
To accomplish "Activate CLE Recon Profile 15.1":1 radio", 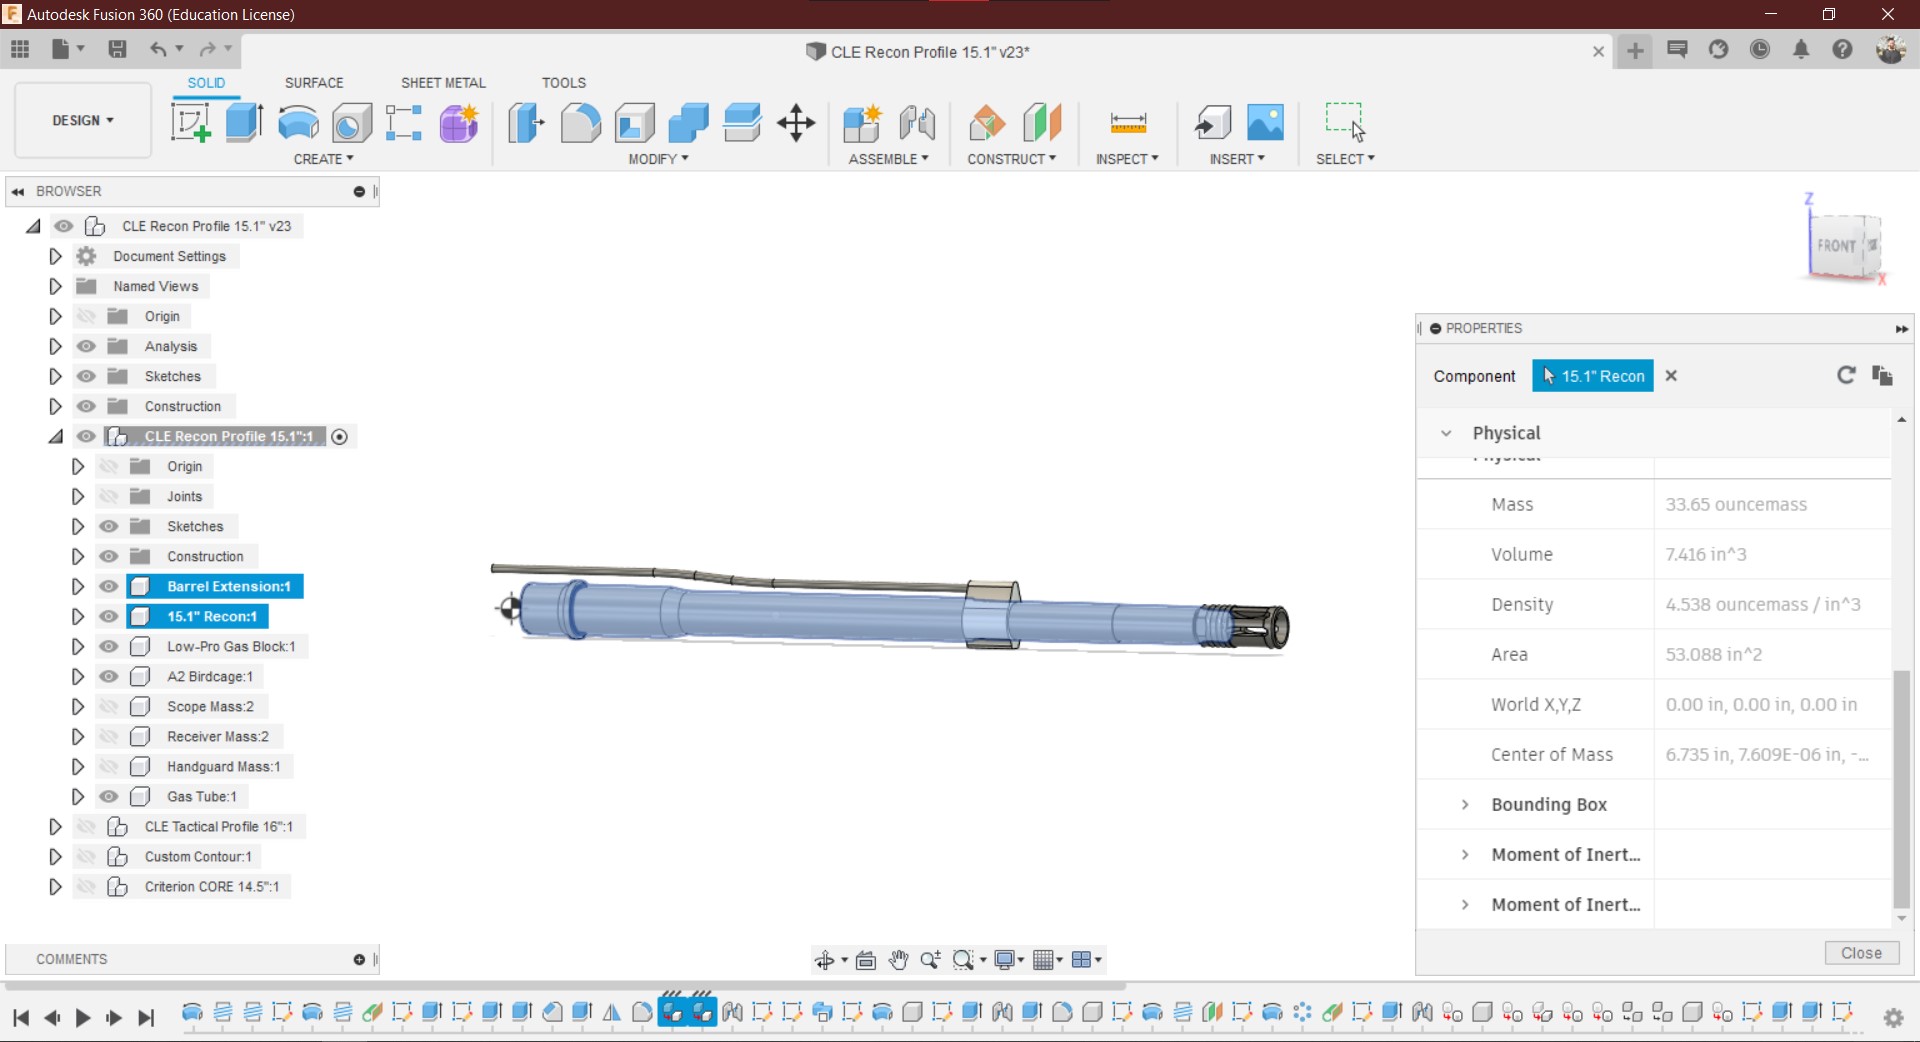I will 340,437.
